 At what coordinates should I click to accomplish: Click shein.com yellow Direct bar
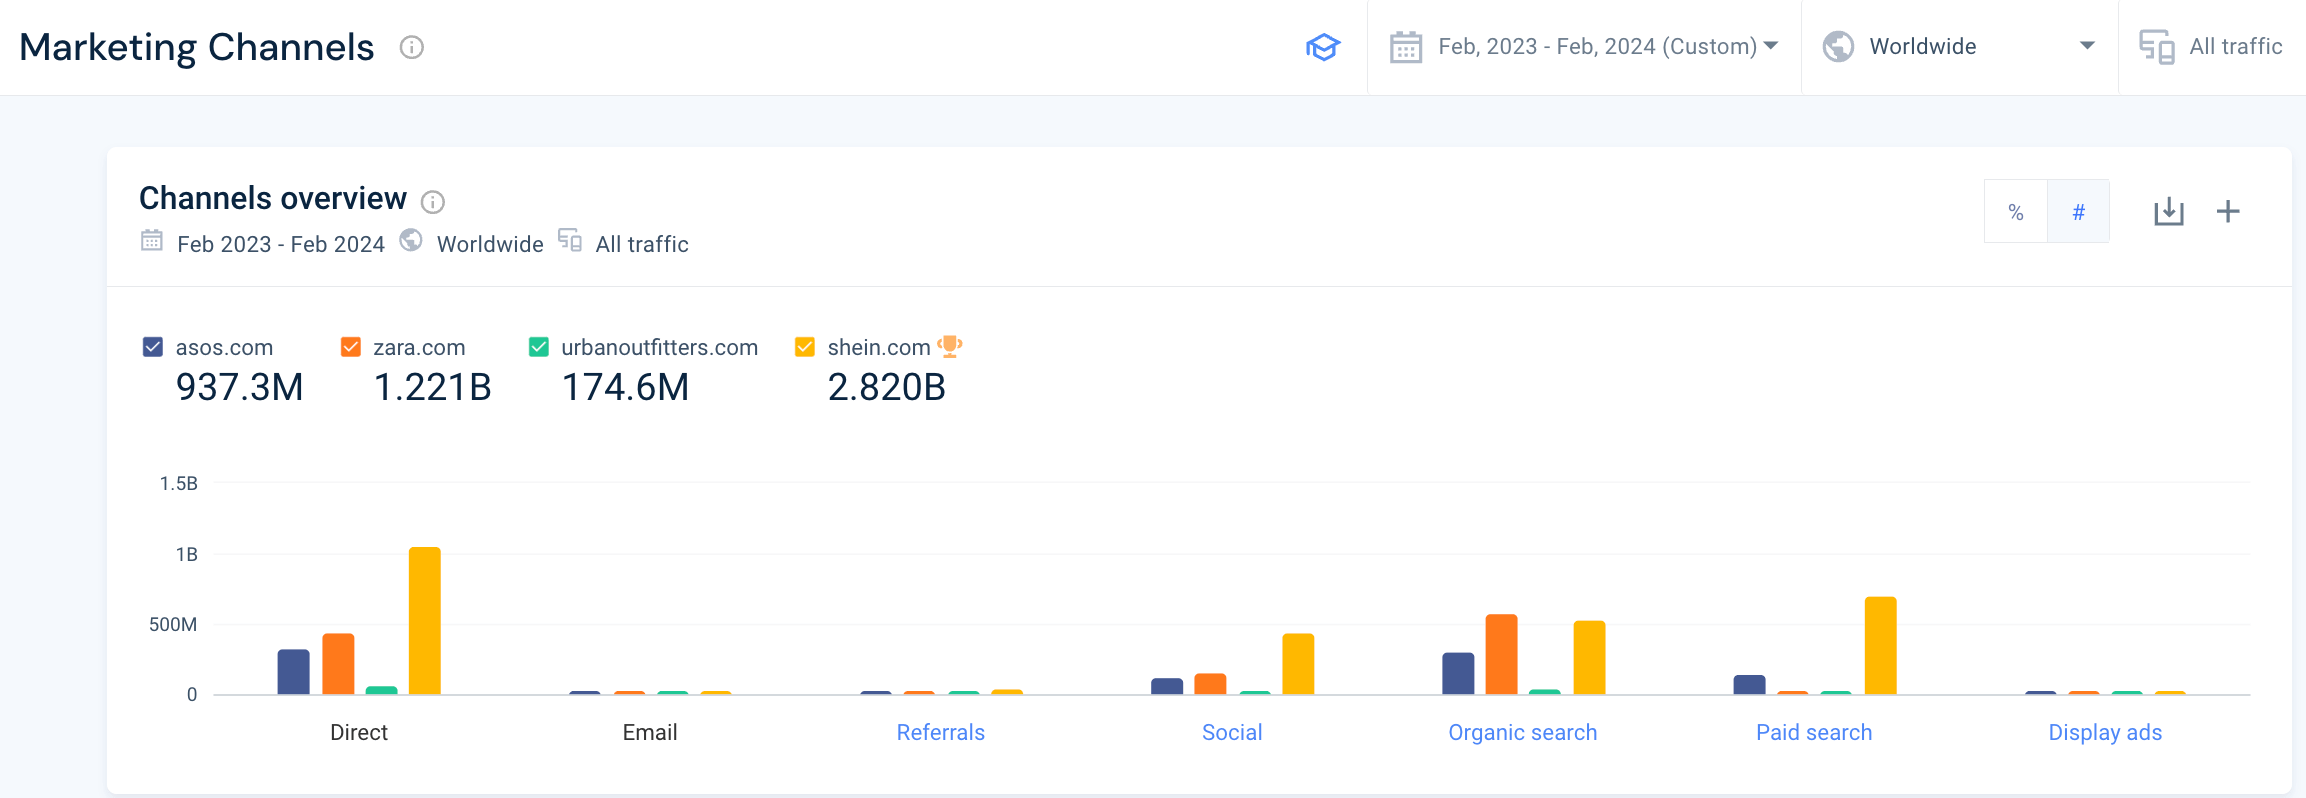(x=425, y=621)
